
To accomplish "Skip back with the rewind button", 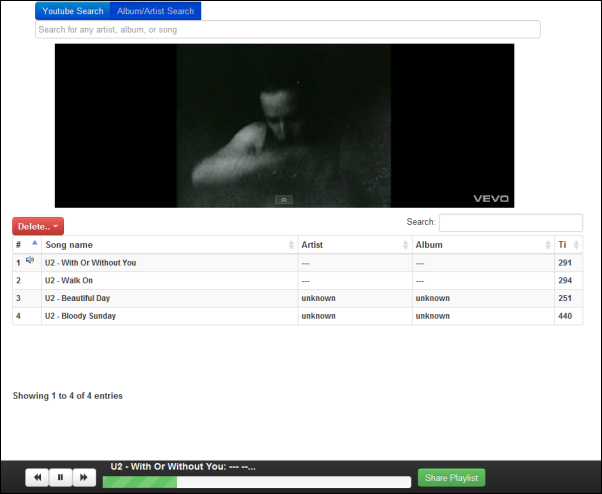I will tap(37, 477).
